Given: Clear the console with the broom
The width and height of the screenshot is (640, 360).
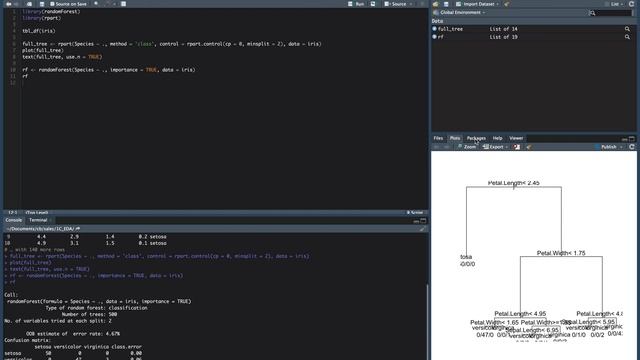Looking at the screenshot, I should tap(422, 229).
